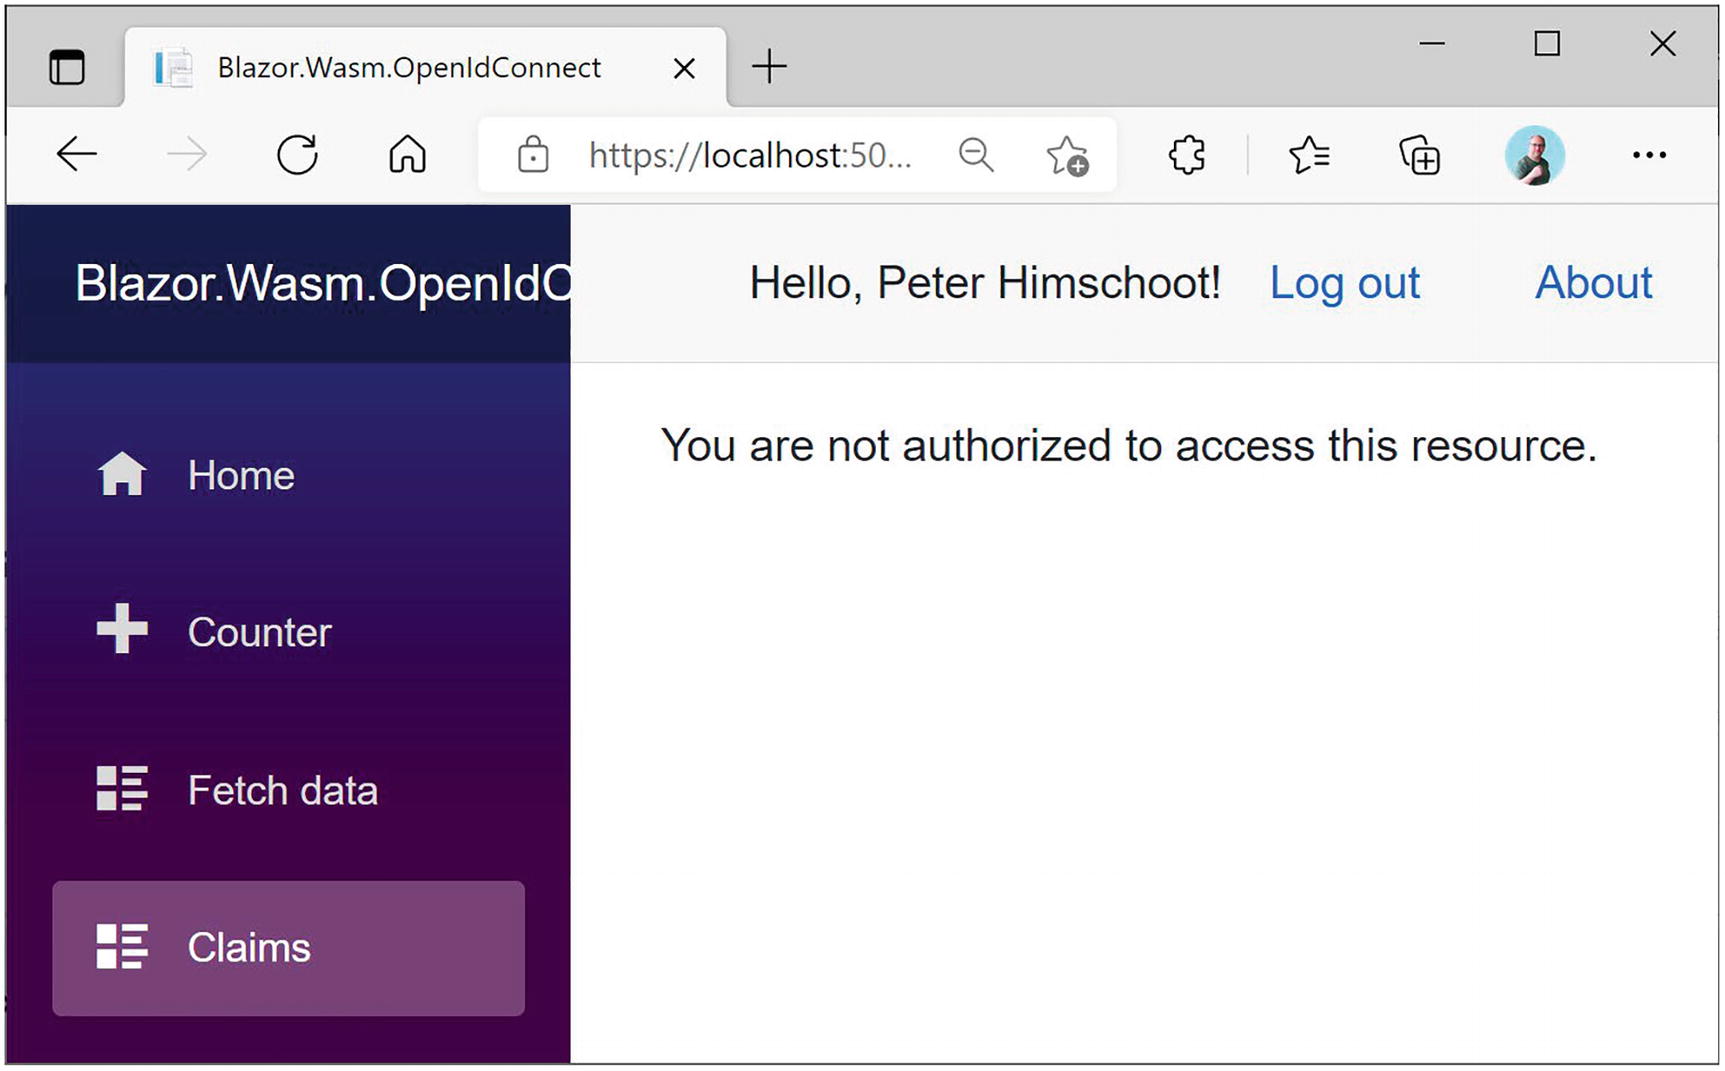Go to browser home page icon
Image resolution: width=1725 pixels, height=1071 pixels.
[407, 155]
